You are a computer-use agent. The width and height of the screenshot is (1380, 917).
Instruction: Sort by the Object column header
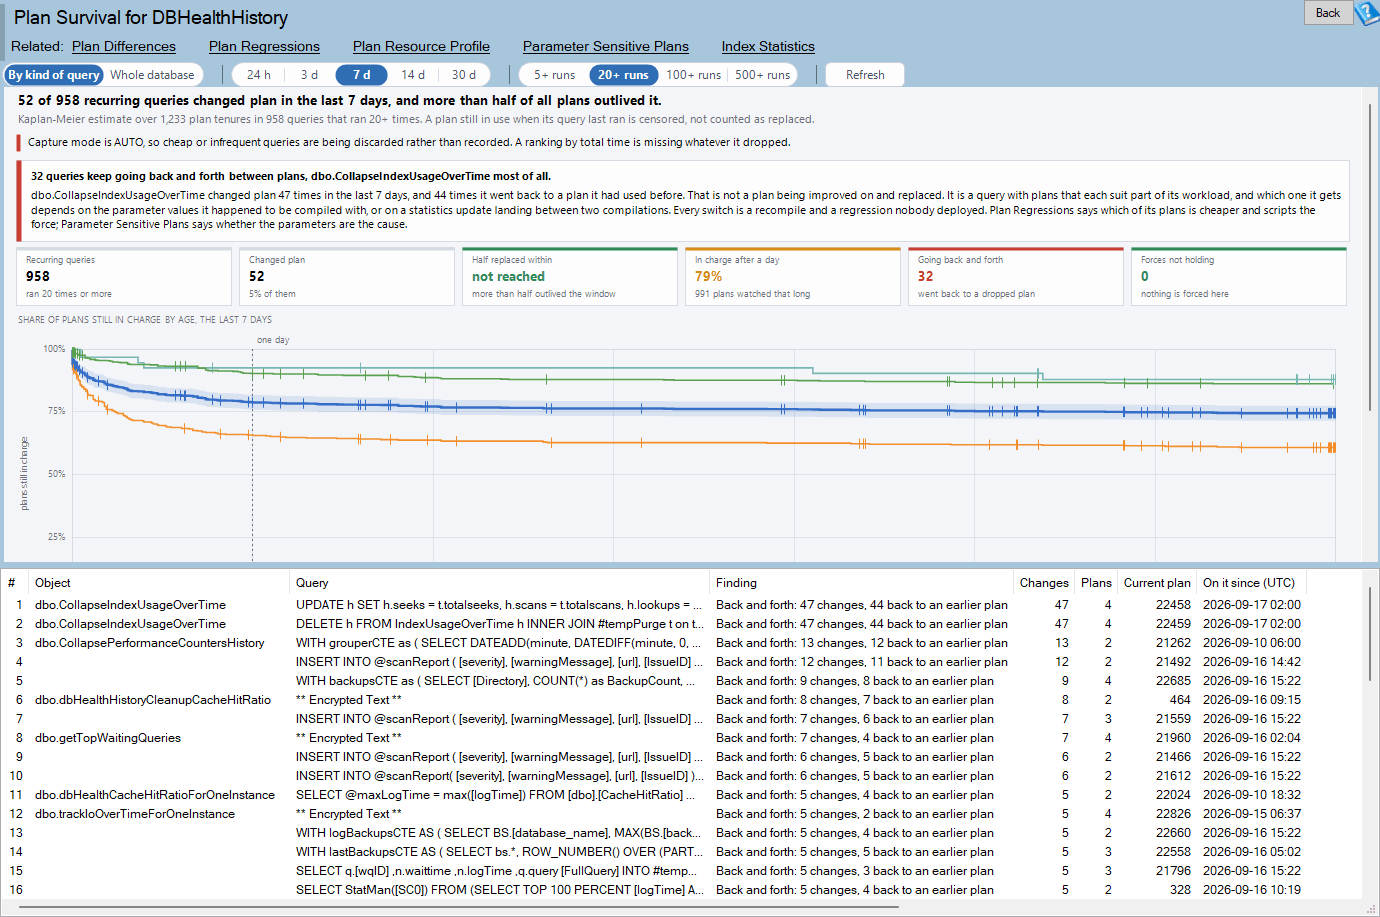click(x=158, y=583)
